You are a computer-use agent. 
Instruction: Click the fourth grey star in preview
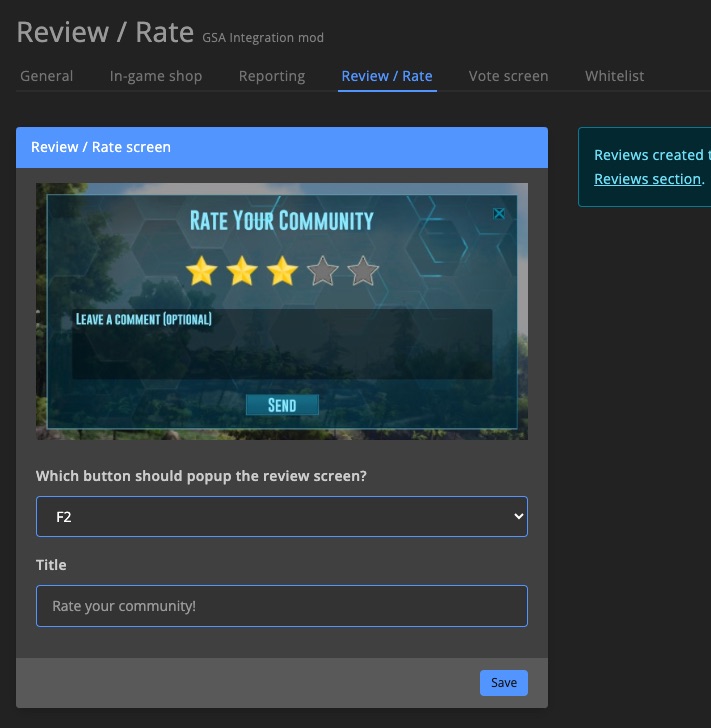[x=323, y=271]
